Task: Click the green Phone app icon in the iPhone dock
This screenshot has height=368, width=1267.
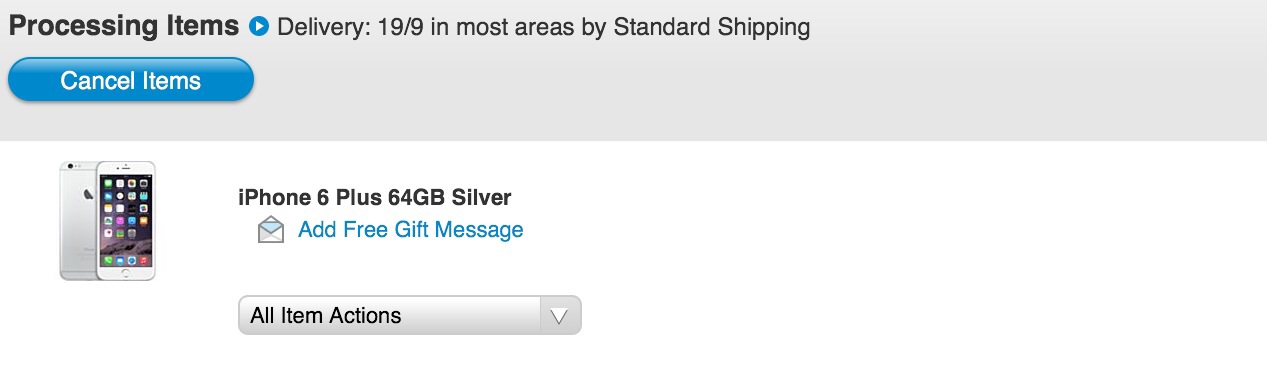Action: click(x=108, y=261)
